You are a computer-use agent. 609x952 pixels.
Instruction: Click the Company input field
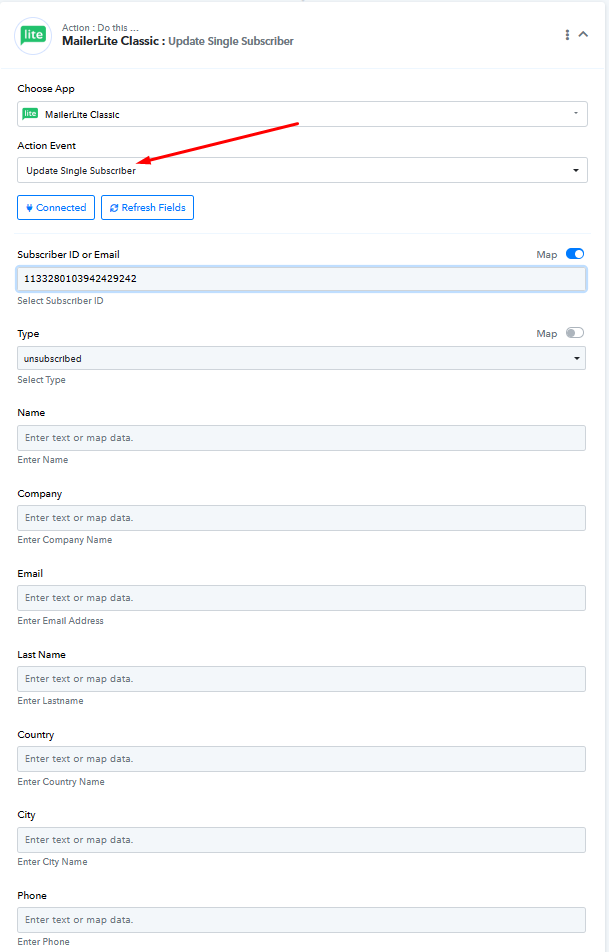[x=301, y=518]
